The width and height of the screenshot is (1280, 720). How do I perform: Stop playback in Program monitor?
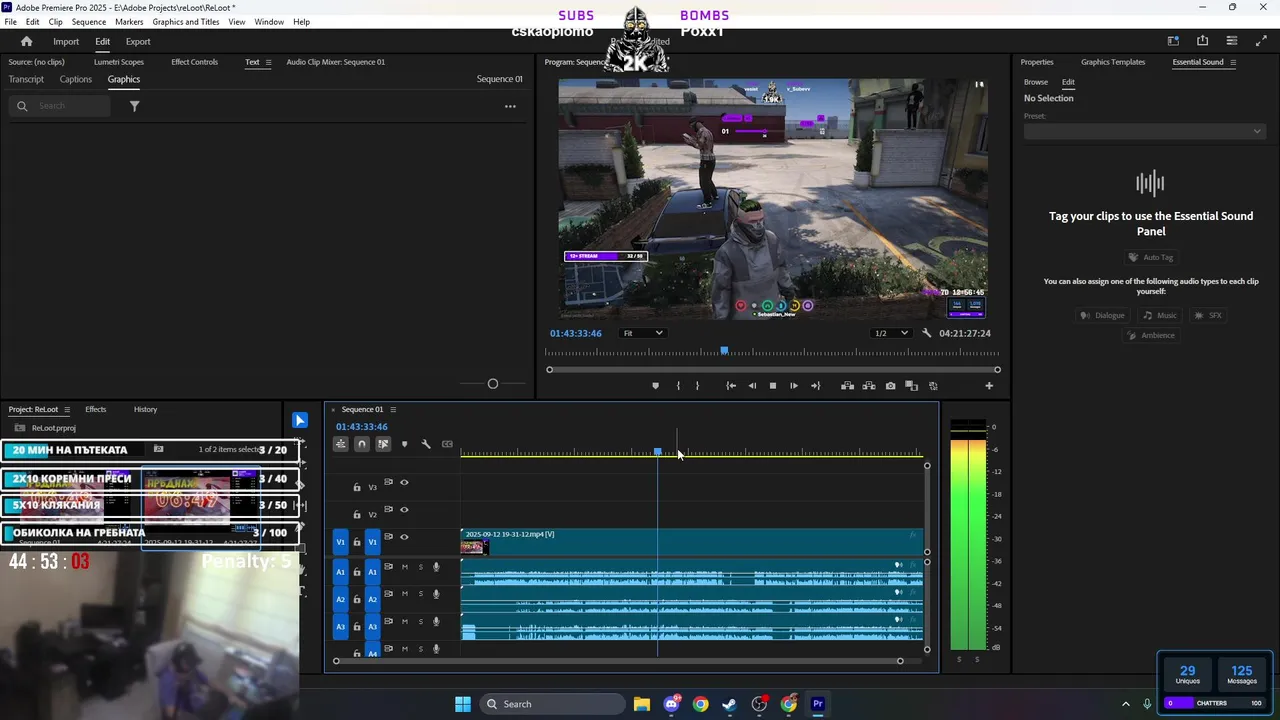[x=772, y=386]
